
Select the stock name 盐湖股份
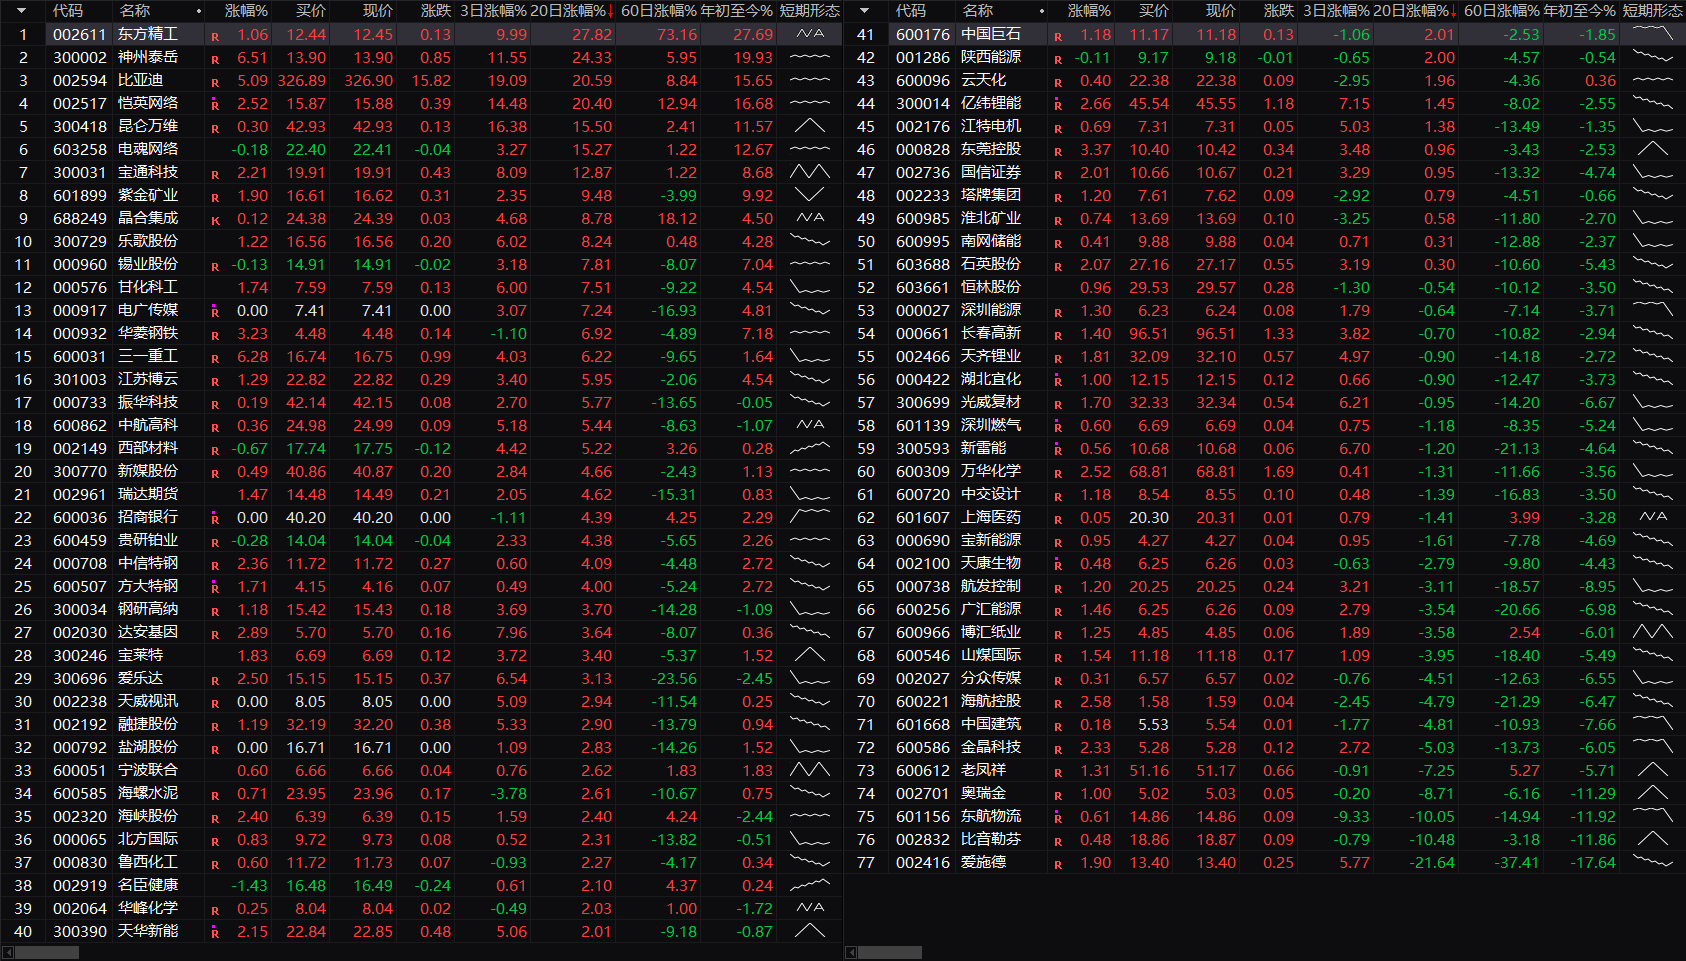pyautogui.click(x=148, y=747)
